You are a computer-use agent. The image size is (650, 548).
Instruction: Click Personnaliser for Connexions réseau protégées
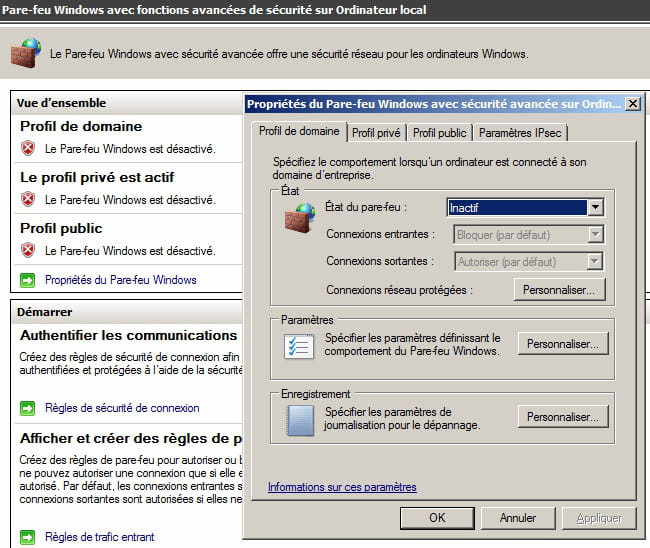tap(559, 290)
